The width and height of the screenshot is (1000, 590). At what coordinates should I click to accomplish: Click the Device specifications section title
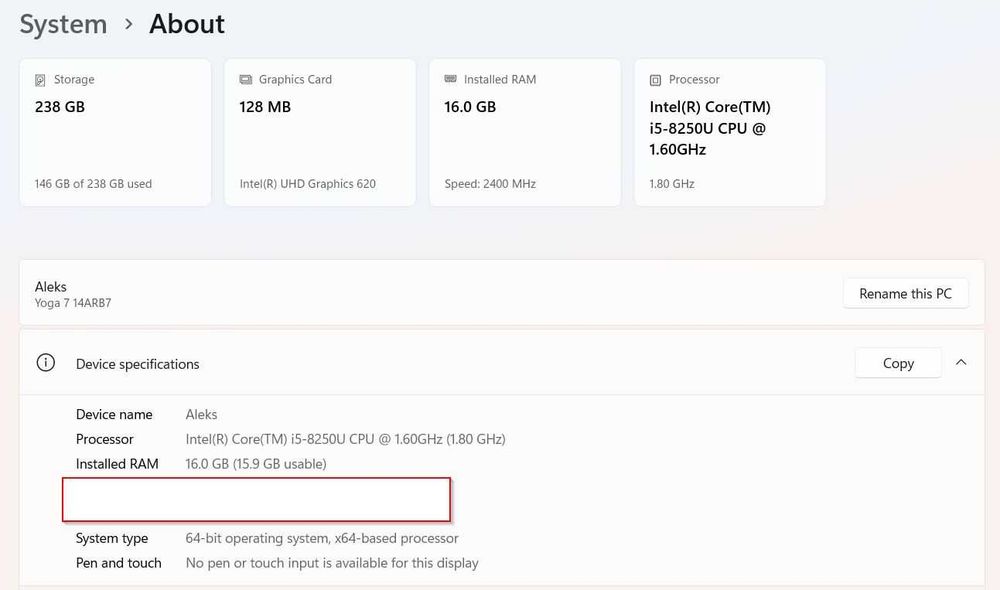(138, 364)
